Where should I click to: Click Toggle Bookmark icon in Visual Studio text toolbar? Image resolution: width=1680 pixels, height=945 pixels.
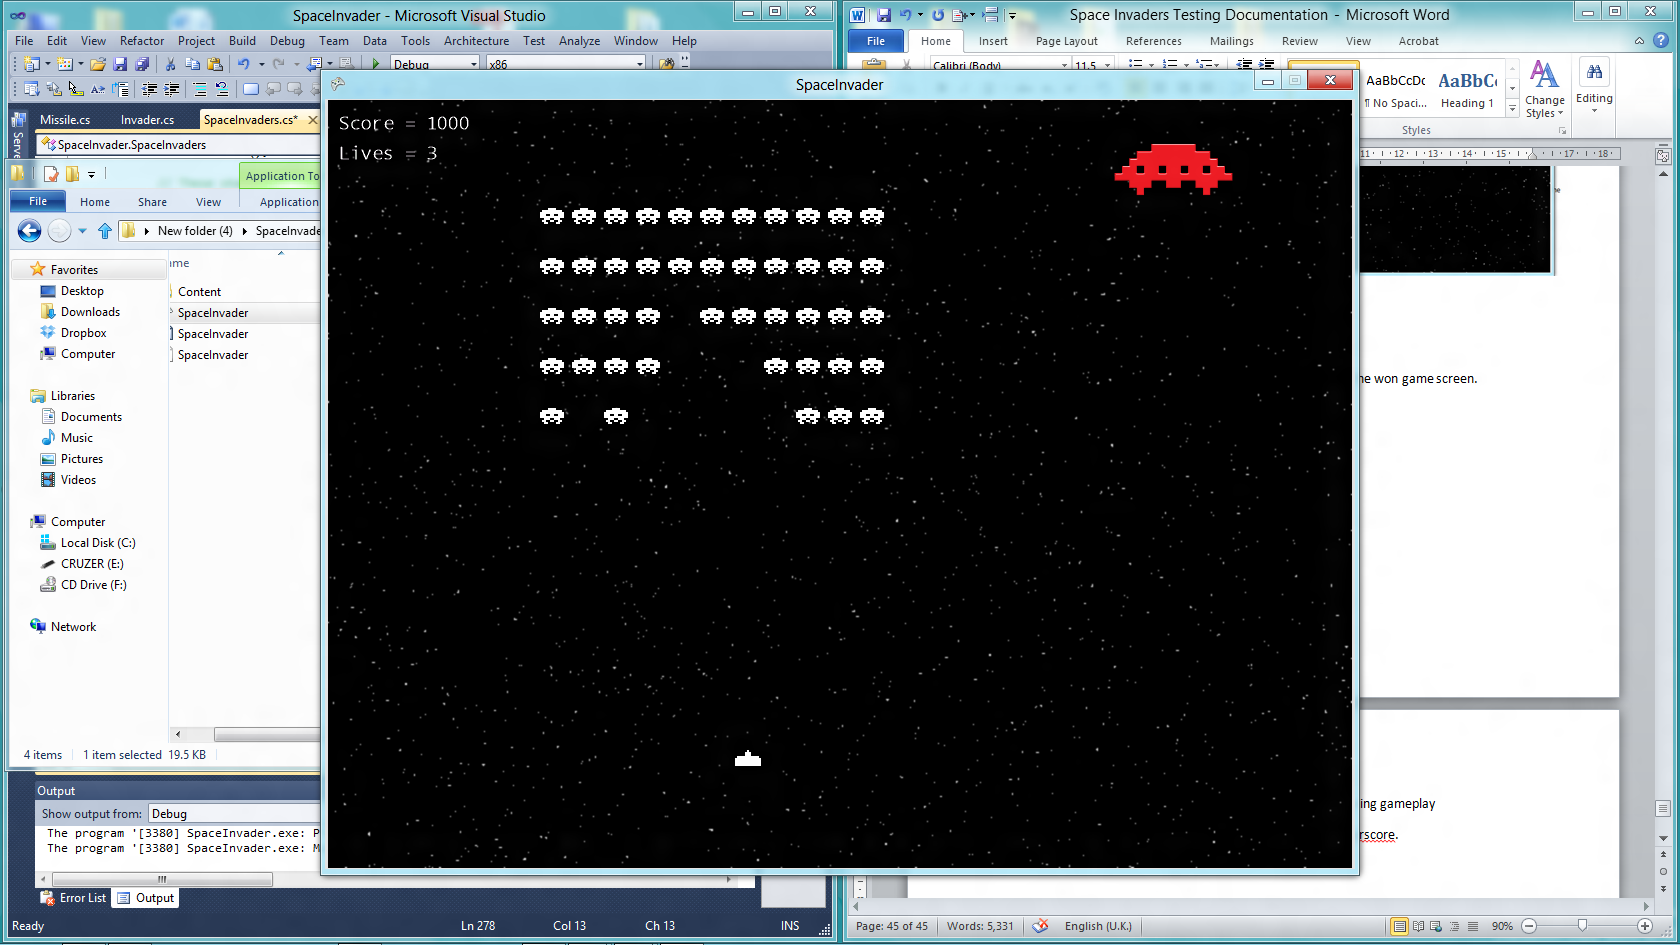point(251,89)
